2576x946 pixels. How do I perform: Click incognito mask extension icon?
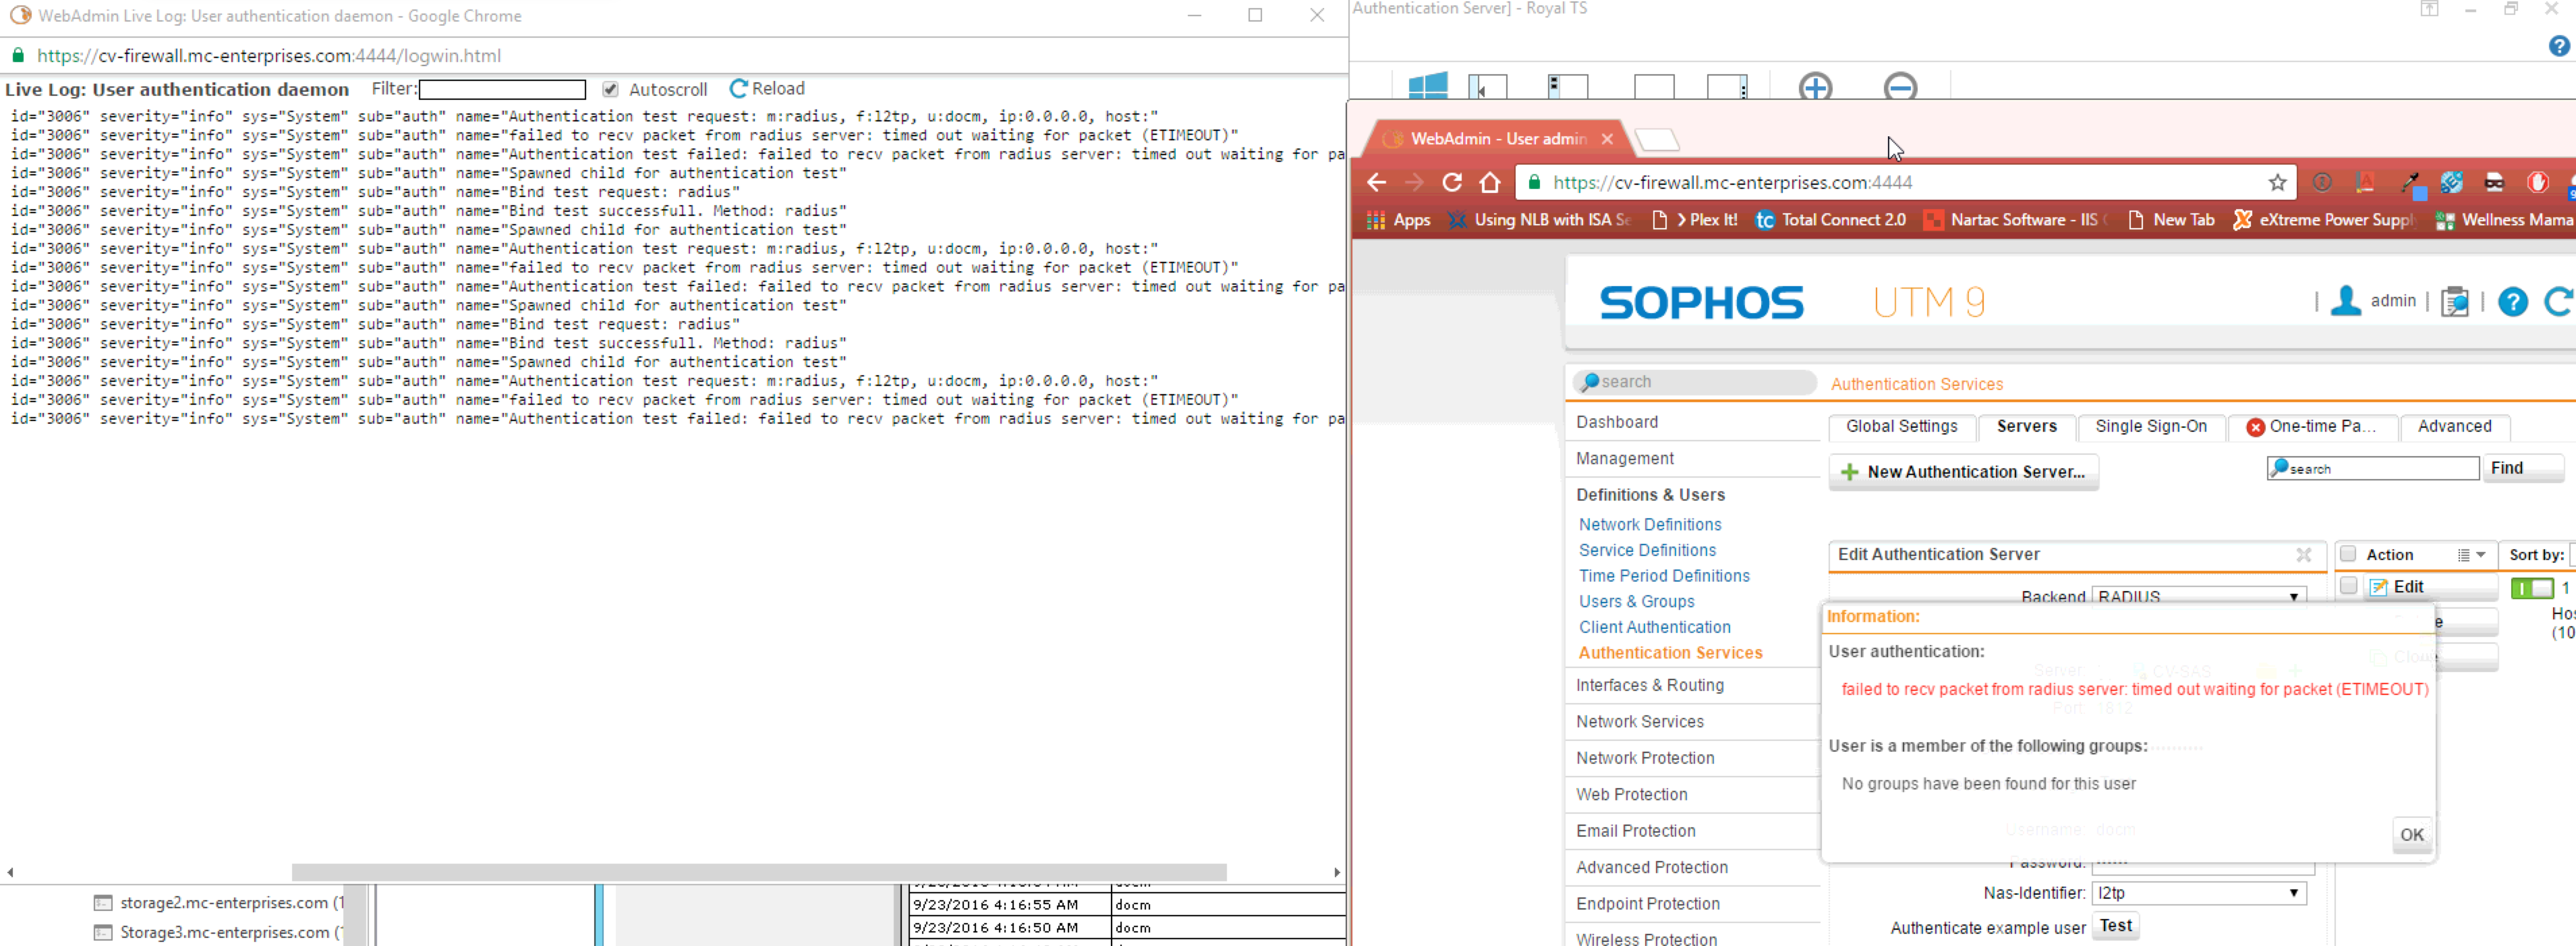2495,182
